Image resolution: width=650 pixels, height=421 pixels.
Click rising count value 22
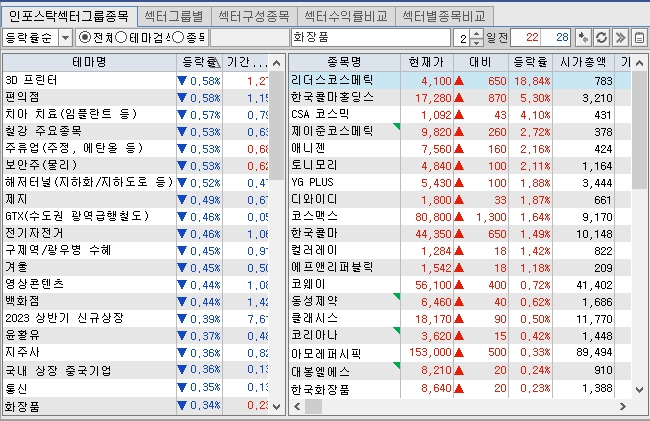pos(526,38)
